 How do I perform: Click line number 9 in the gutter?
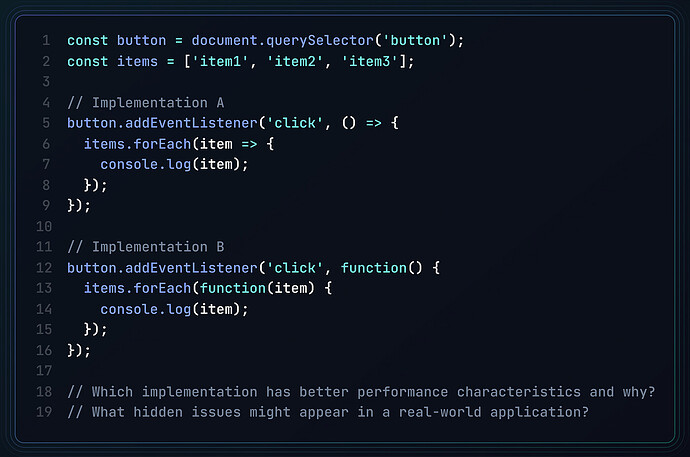(x=46, y=206)
